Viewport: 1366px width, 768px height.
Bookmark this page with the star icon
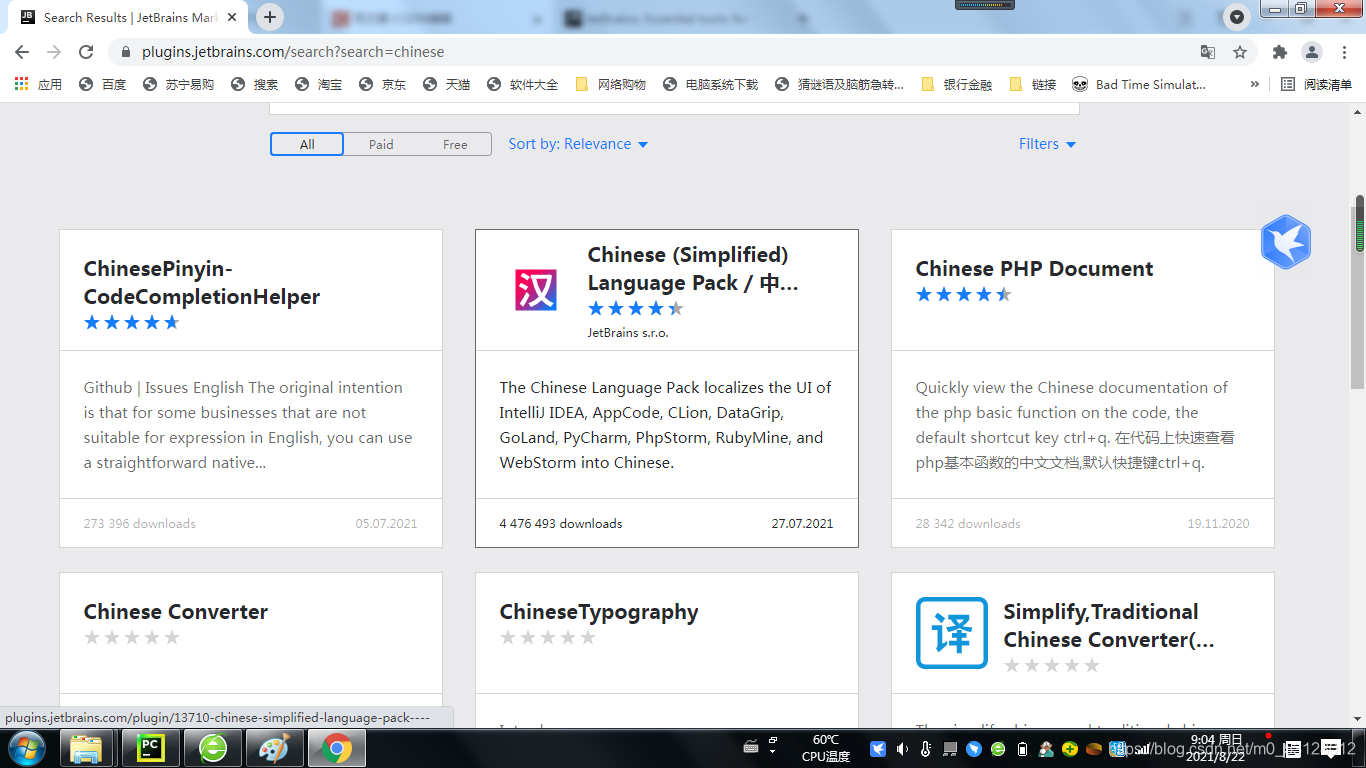(1240, 52)
